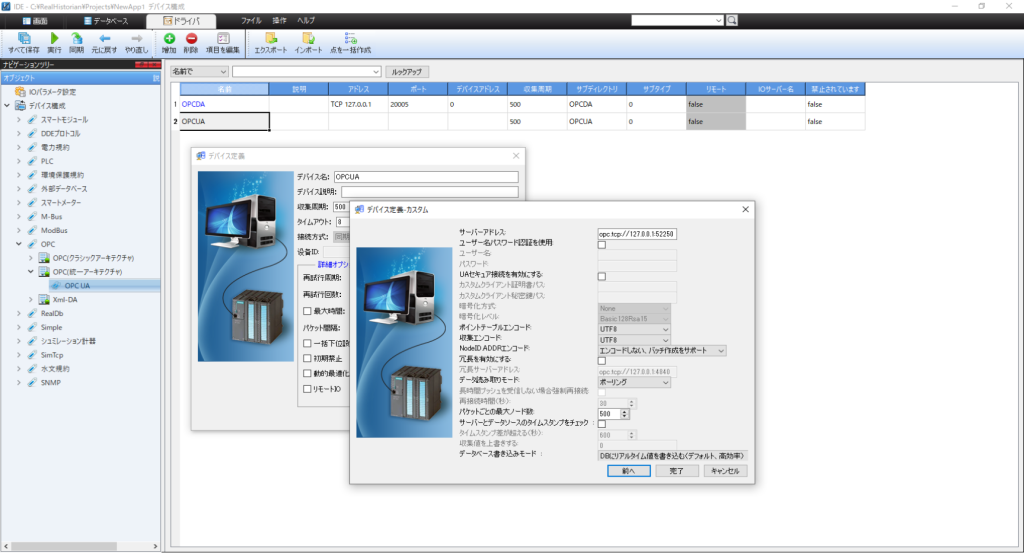Open the ファイル menu
Screen dimensions: 1024x553
pos(251,20)
